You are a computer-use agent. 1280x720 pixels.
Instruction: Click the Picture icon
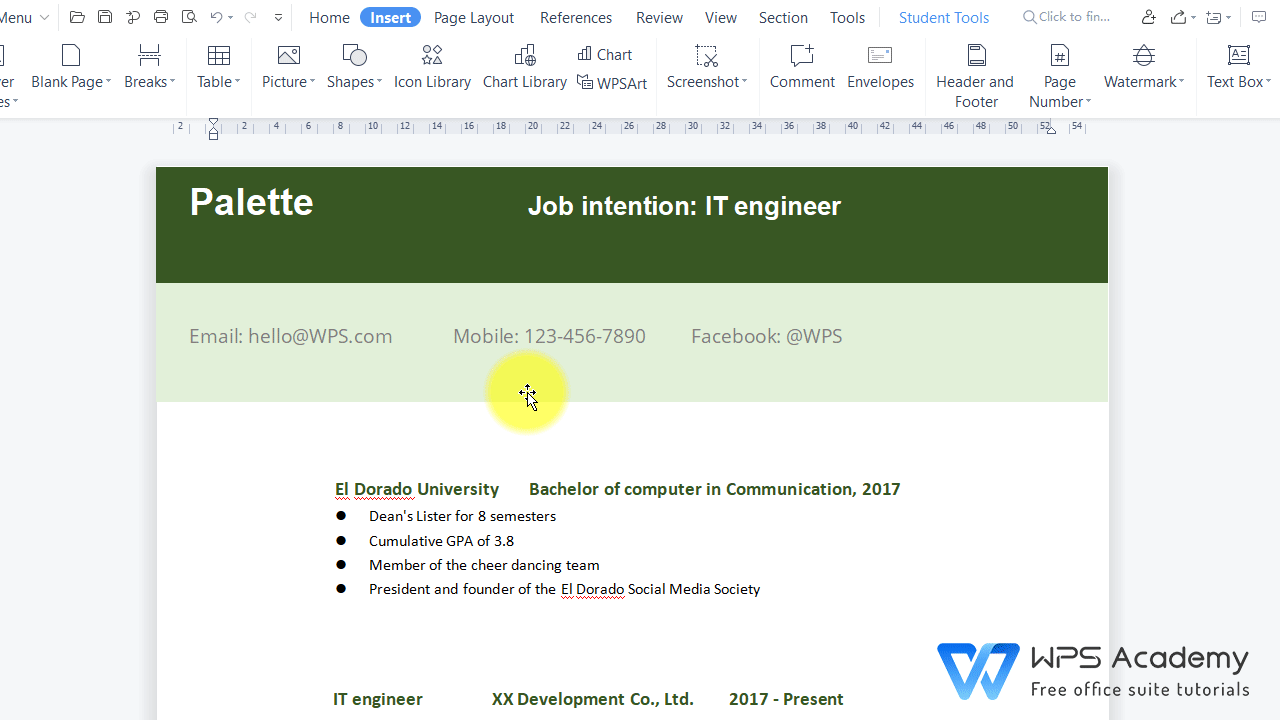[x=288, y=55]
